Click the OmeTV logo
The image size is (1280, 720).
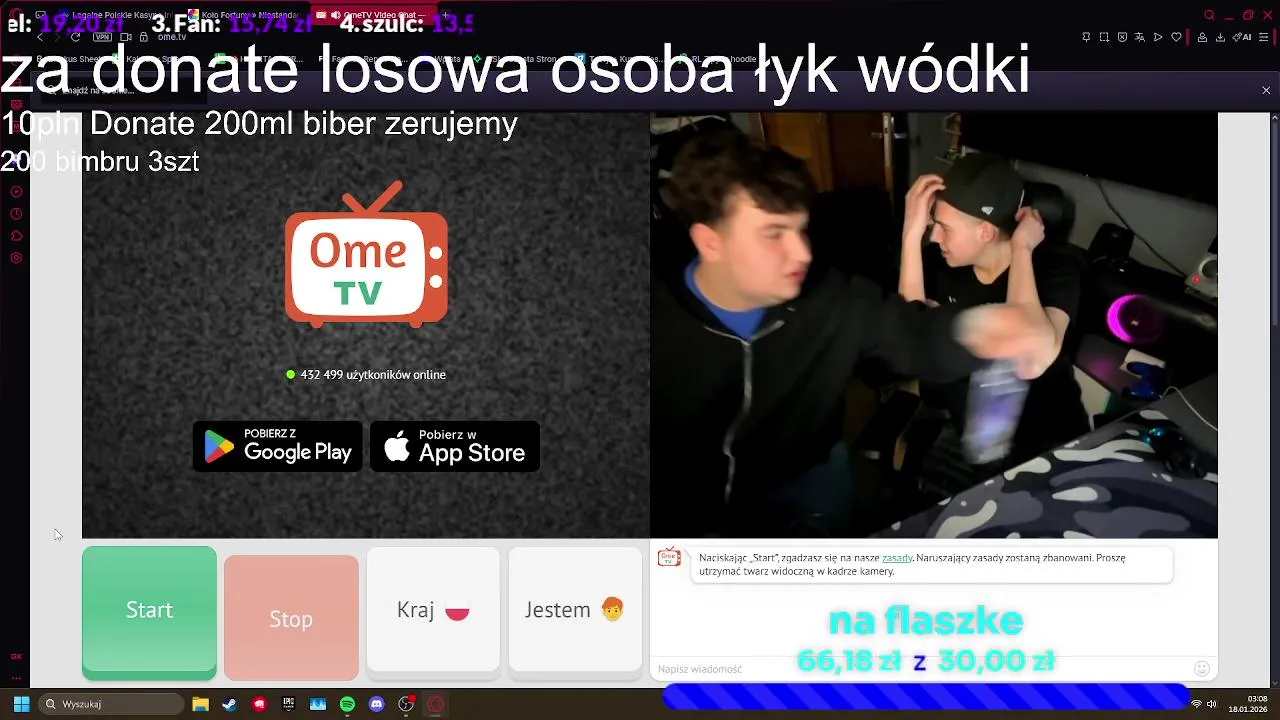tap(366, 254)
